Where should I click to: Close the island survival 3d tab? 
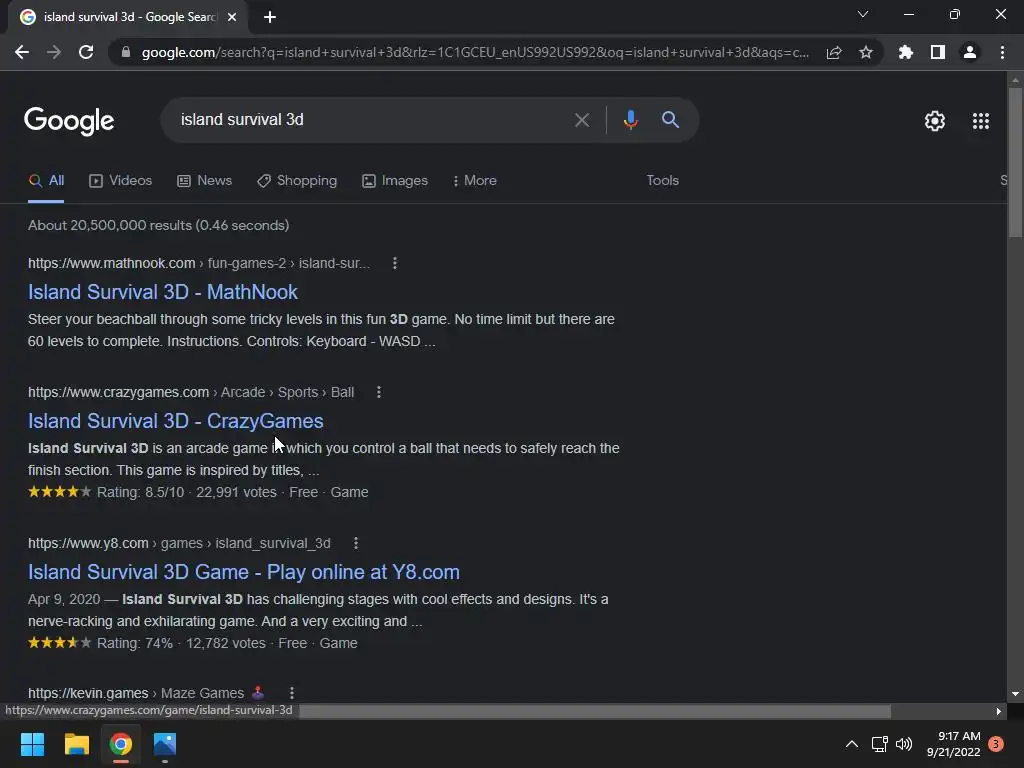pyautogui.click(x=232, y=17)
